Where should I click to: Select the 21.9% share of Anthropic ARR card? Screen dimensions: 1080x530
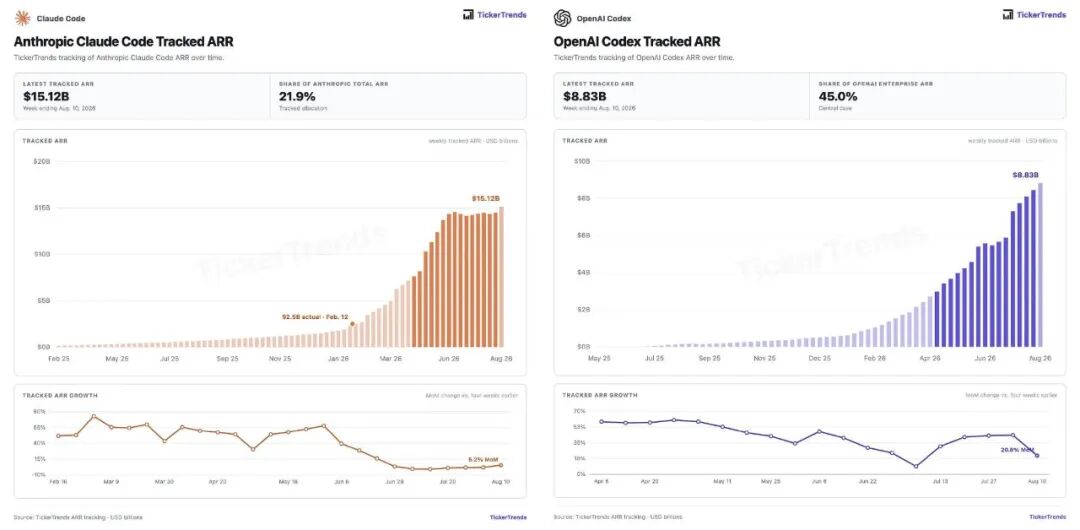coord(399,96)
